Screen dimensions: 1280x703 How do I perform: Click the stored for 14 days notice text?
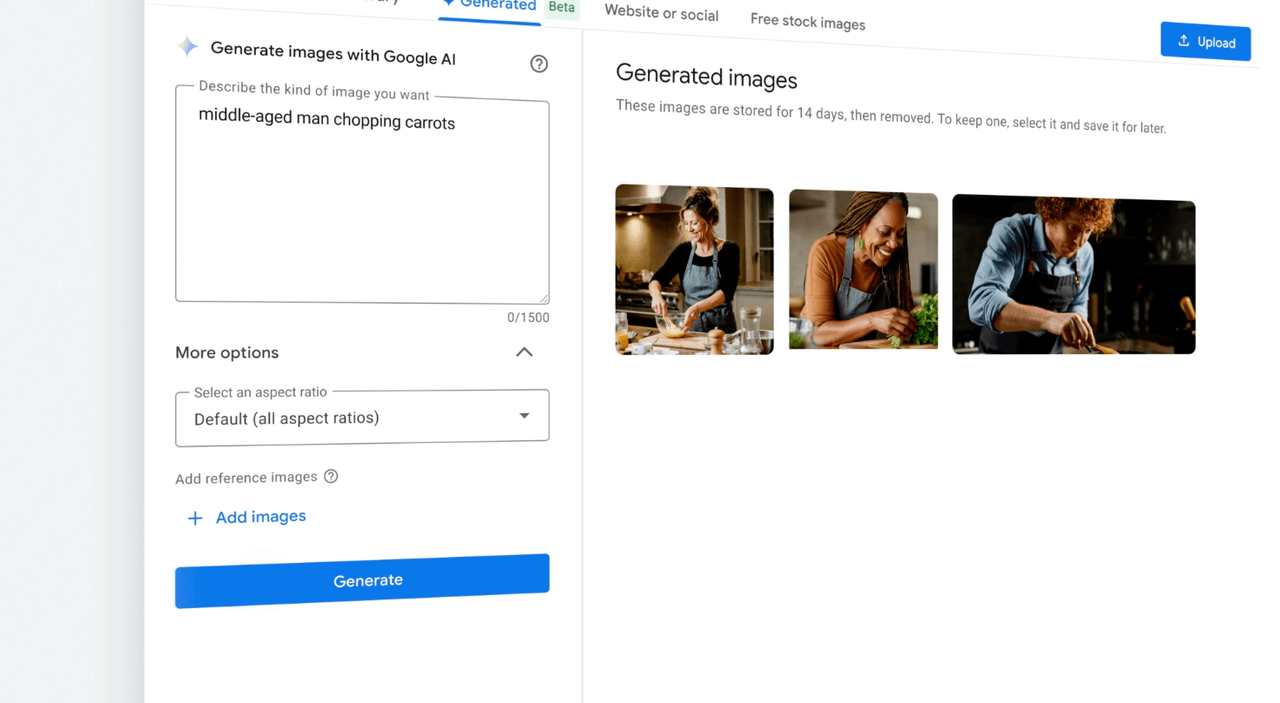tap(890, 118)
